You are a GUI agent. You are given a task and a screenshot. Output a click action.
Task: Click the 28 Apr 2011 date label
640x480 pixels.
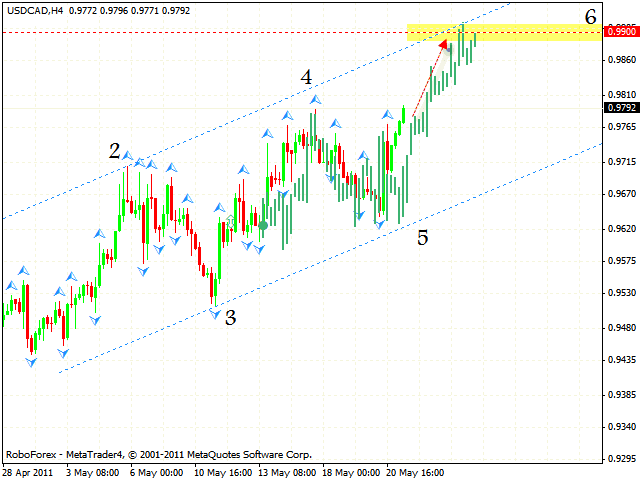pos(30,471)
